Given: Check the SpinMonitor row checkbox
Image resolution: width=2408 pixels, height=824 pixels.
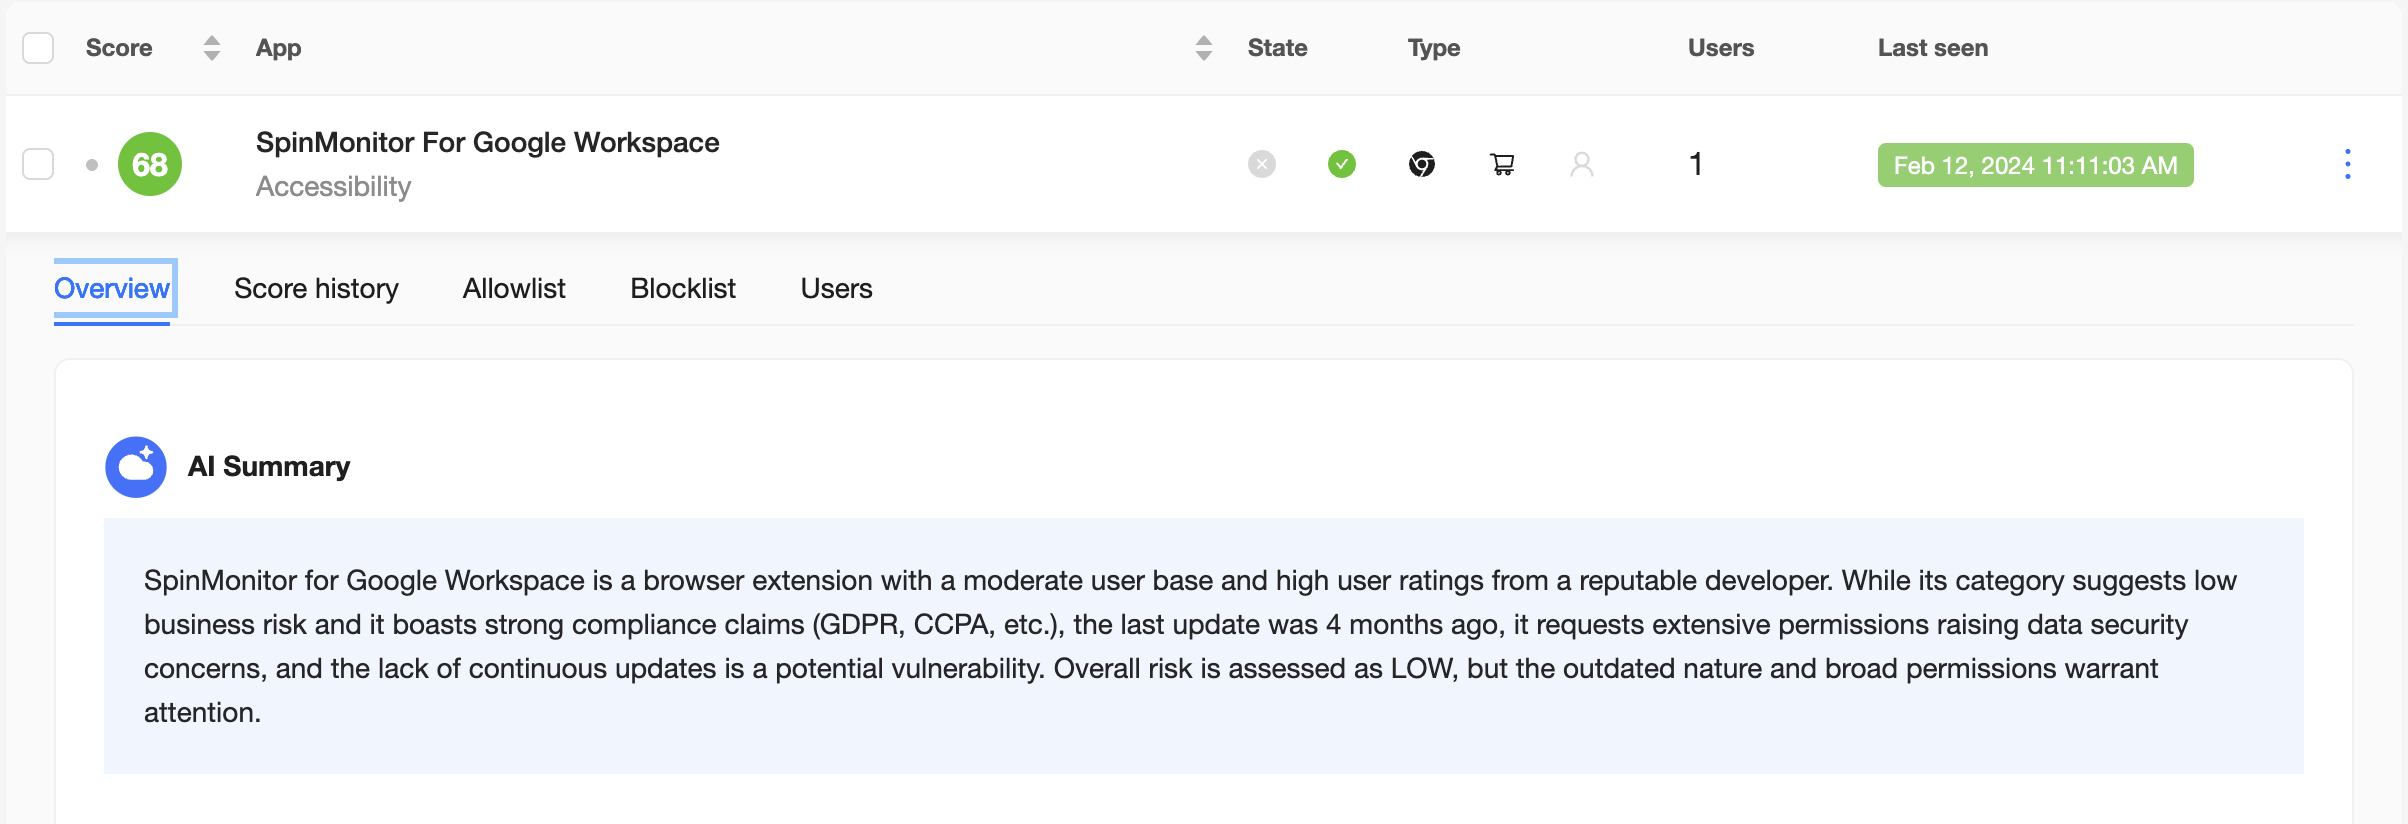Looking at the screenshot, I should coord(38,164).
